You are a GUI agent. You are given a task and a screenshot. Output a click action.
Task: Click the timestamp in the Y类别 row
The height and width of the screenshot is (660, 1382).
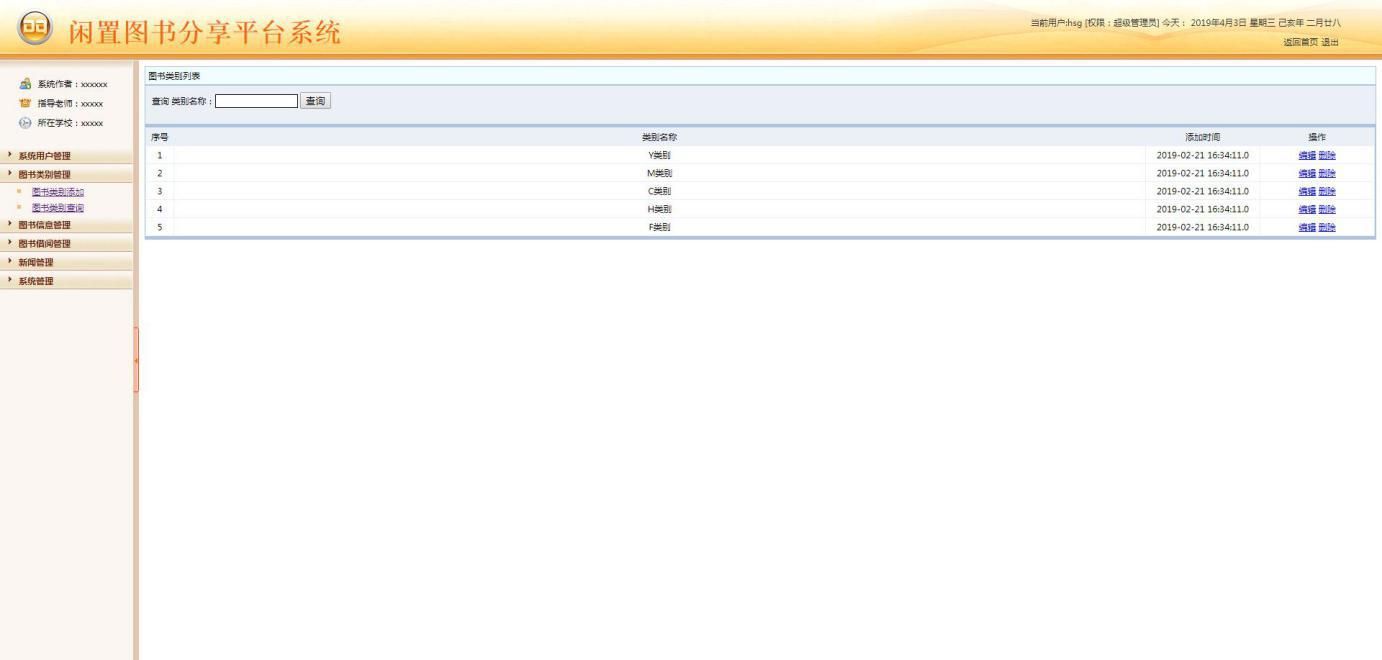(1202, 155)
